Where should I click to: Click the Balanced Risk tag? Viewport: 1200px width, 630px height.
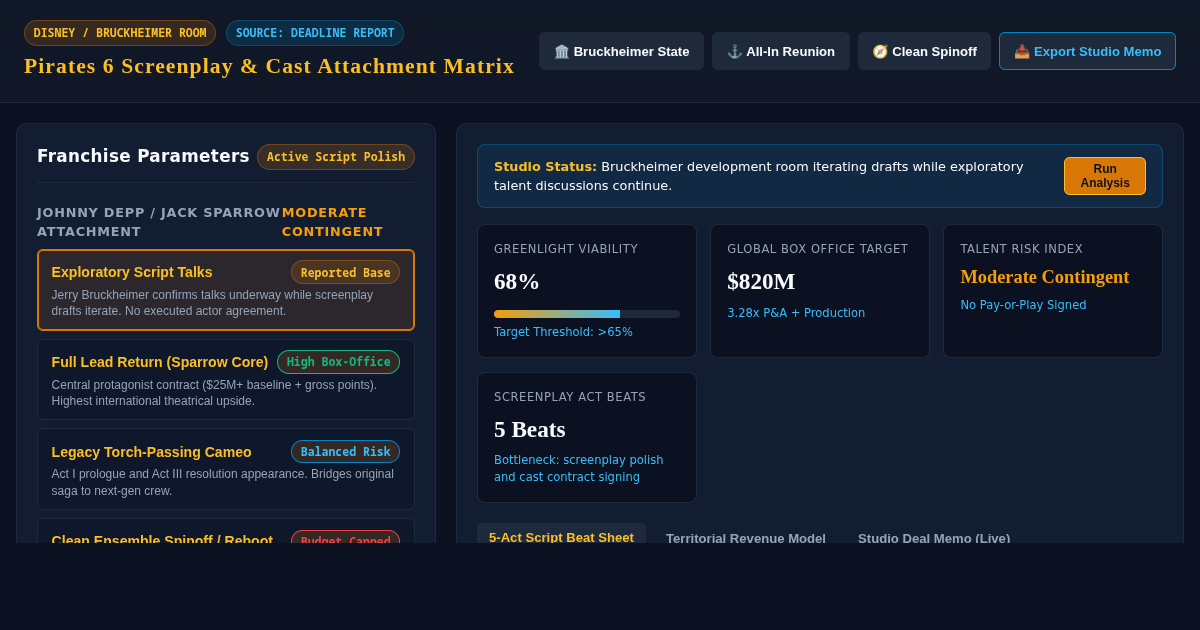point(346,452)
